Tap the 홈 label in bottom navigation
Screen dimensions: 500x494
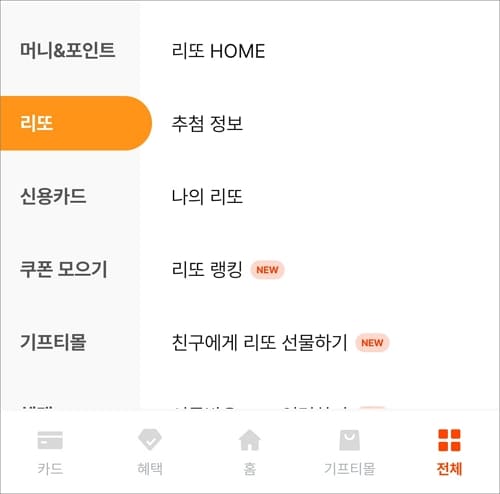pyautogui.click(x=250, y=469)
